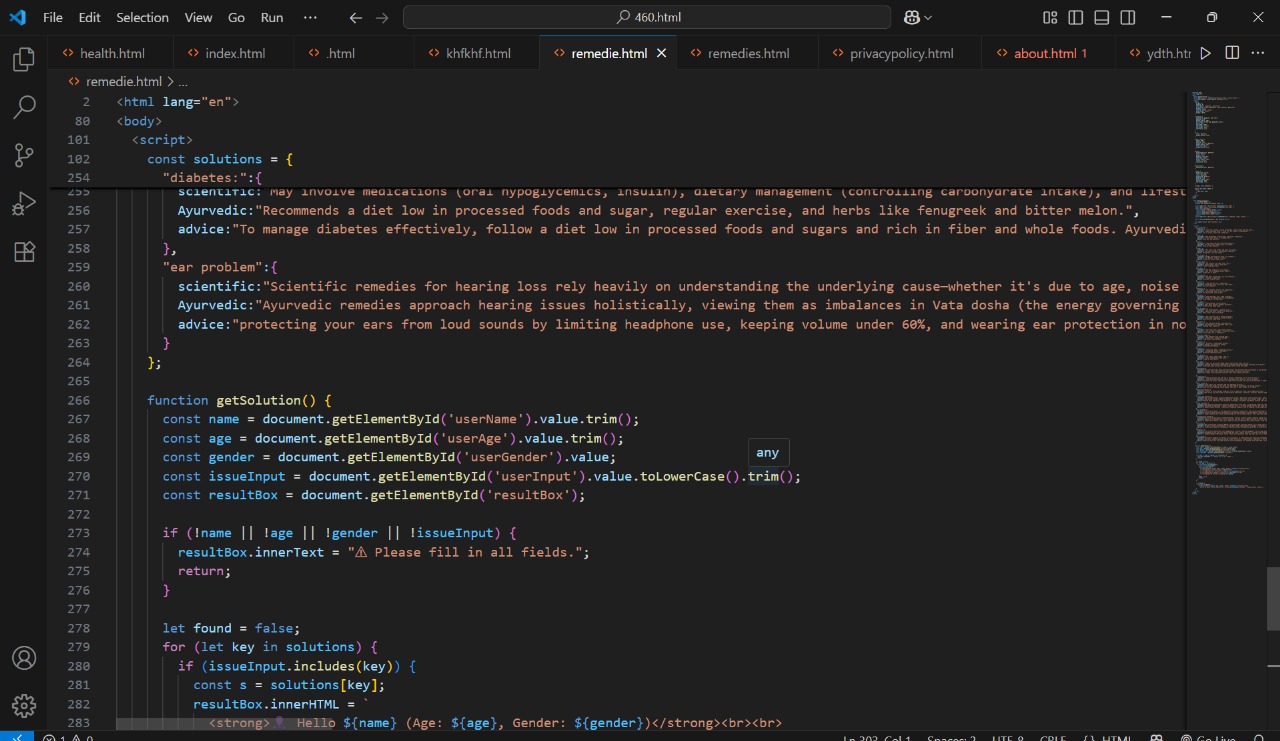Toggle the bottom Panel visibility
Screen dimensions: 1280x741
(x=1102, y=17)
